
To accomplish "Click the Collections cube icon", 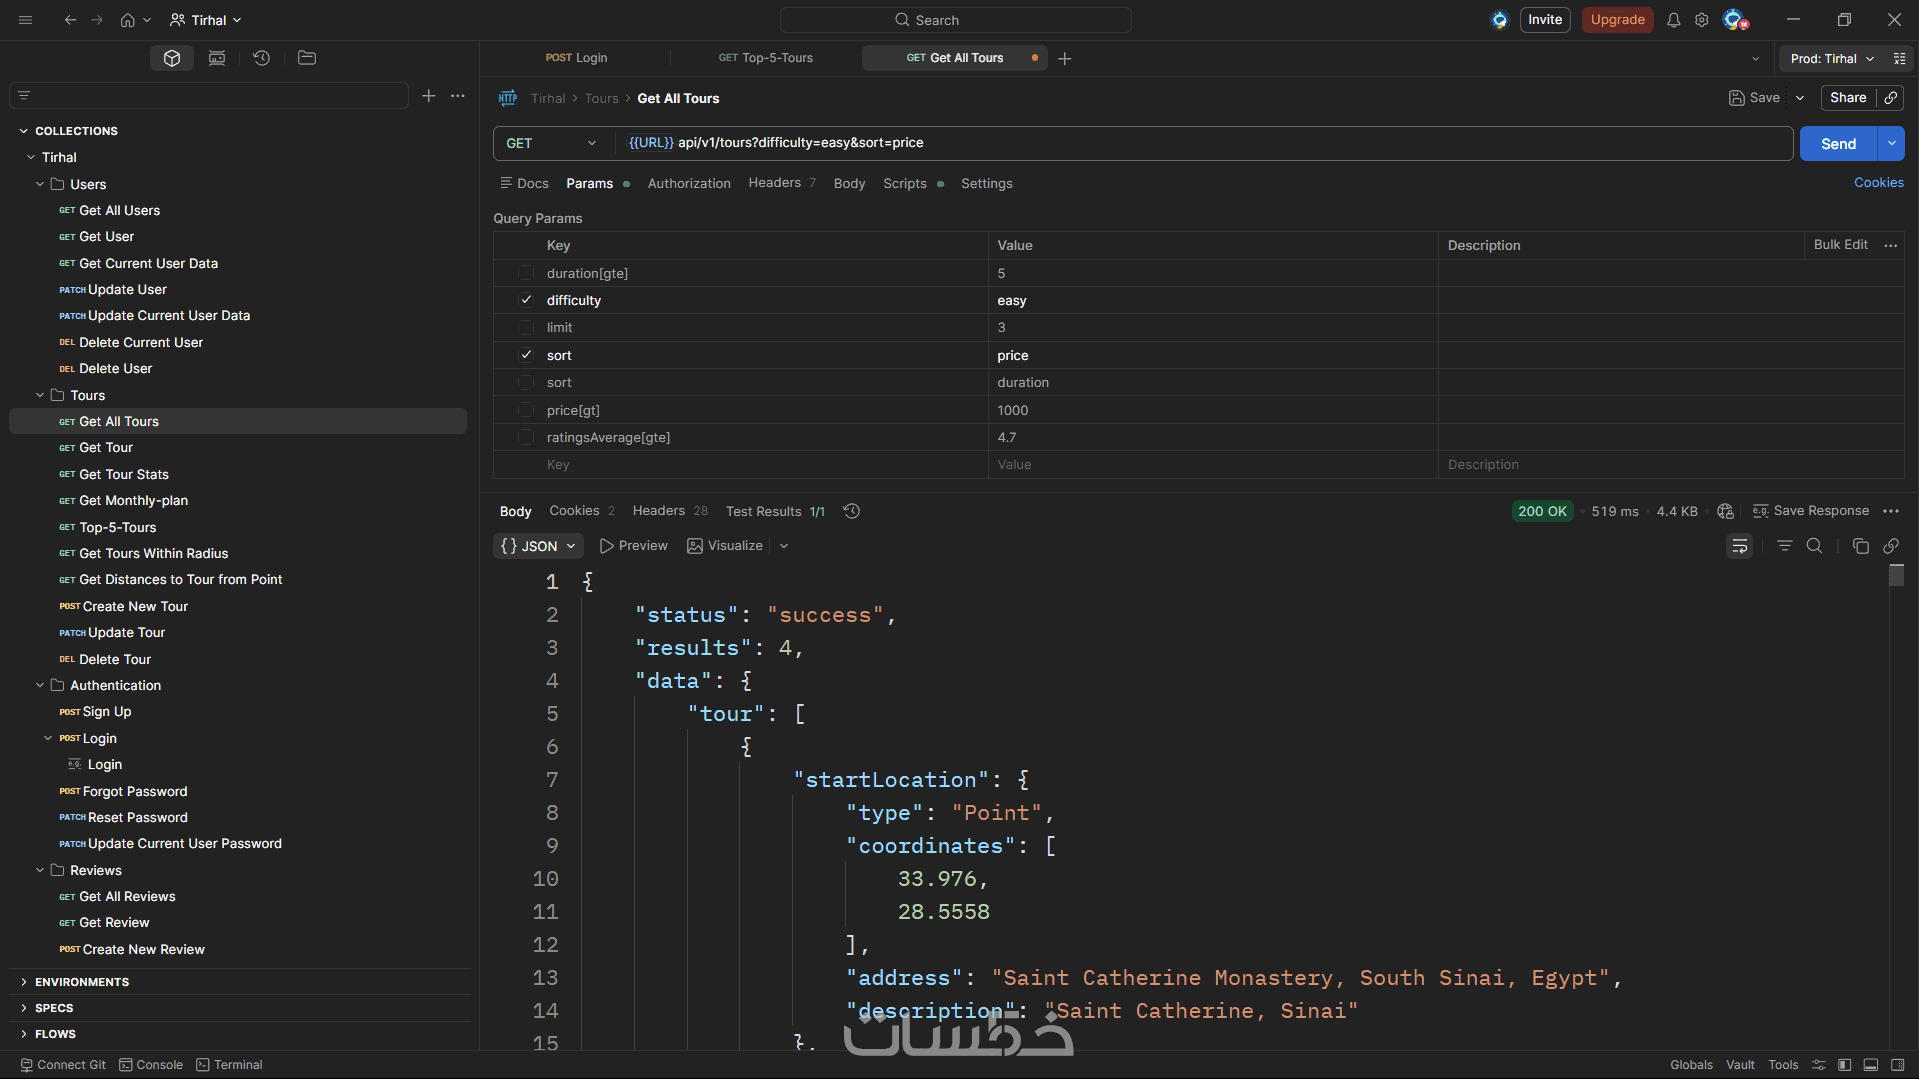I will coord(172,58).
